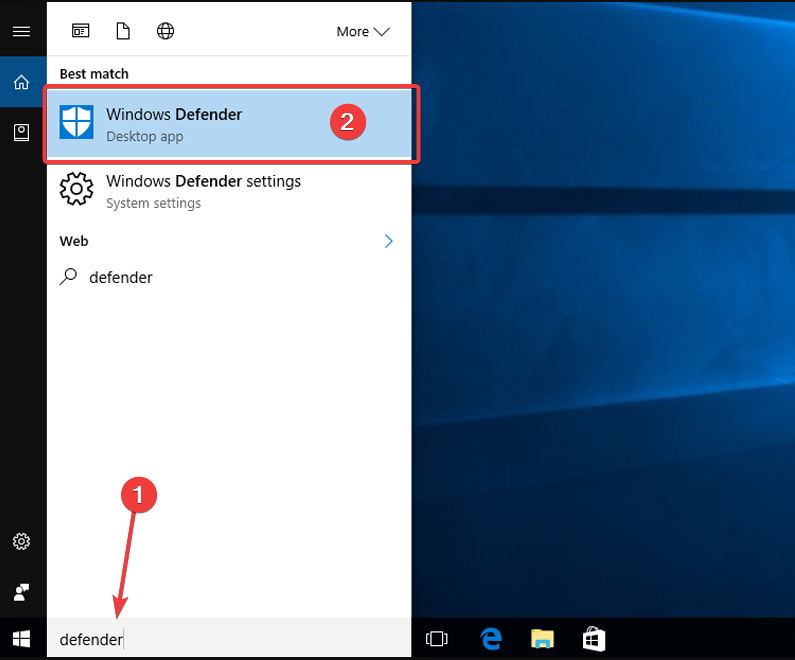Open Windows Defender settings result

(229, 191)
